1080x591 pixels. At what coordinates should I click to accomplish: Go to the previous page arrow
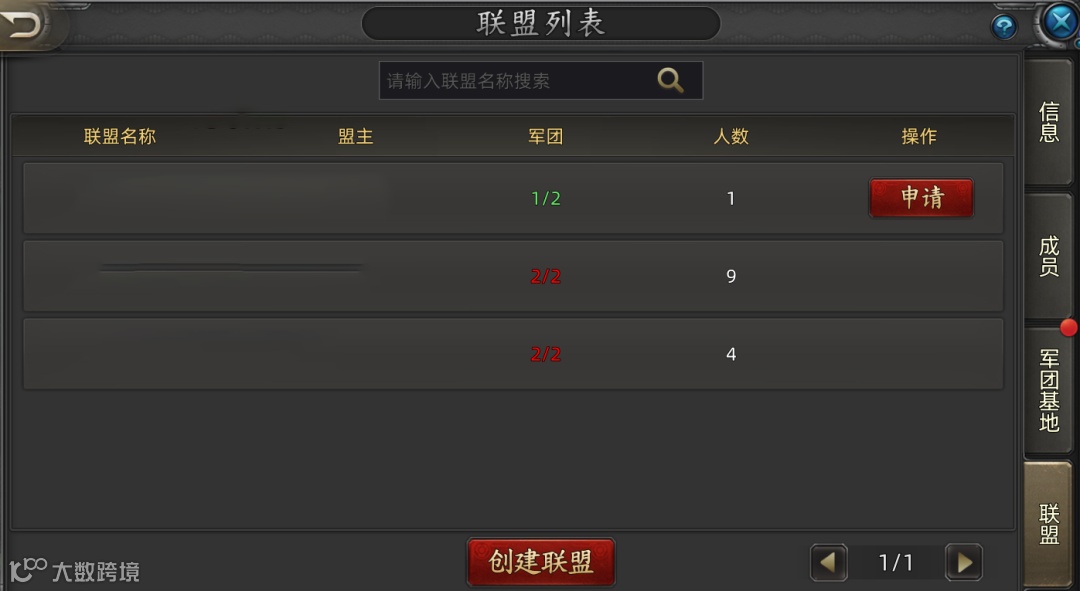tap(829, 563)
